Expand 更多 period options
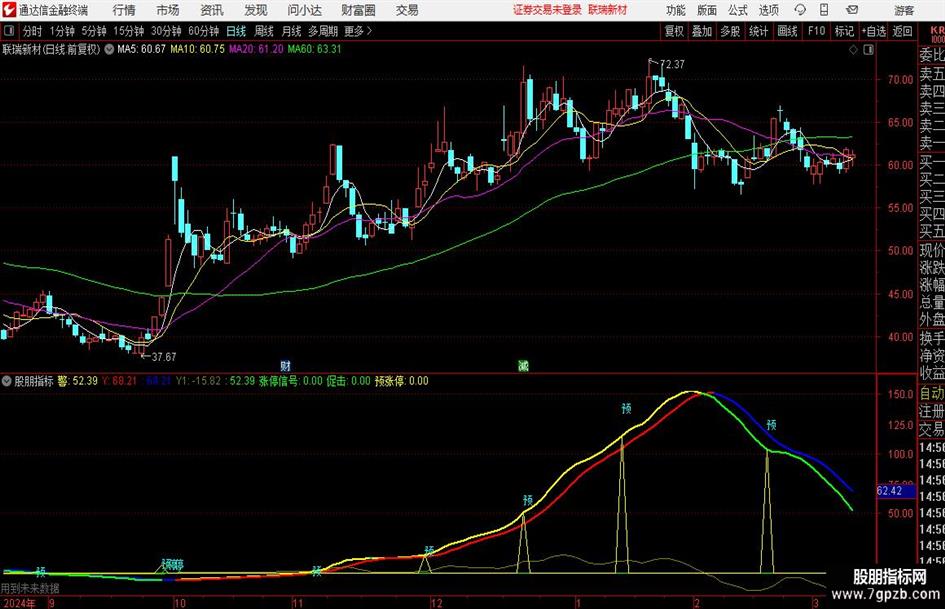This screenshot has height=609, width=945. [x=358, y=31]
